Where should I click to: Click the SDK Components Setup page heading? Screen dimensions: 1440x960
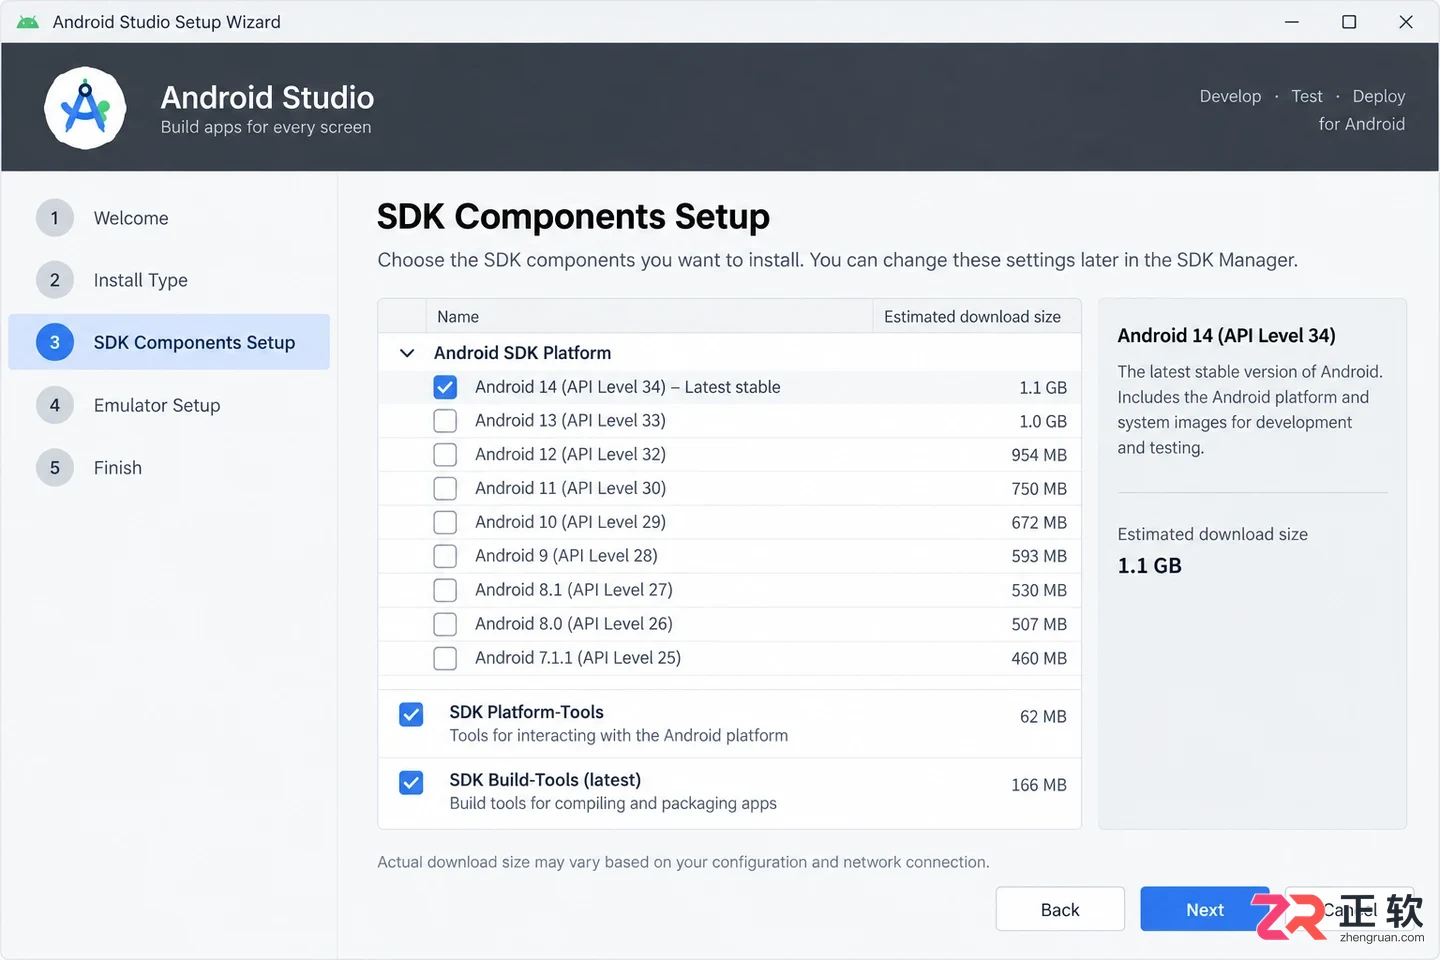pos(574,217)
